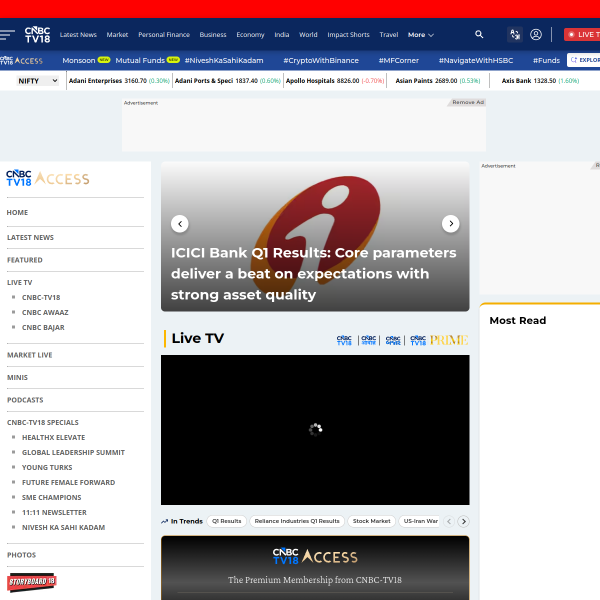Click the trending arrow icon beside In Trends
Image resolution: width=600 pixels, height=600 pixels.
tap(165, 521)
